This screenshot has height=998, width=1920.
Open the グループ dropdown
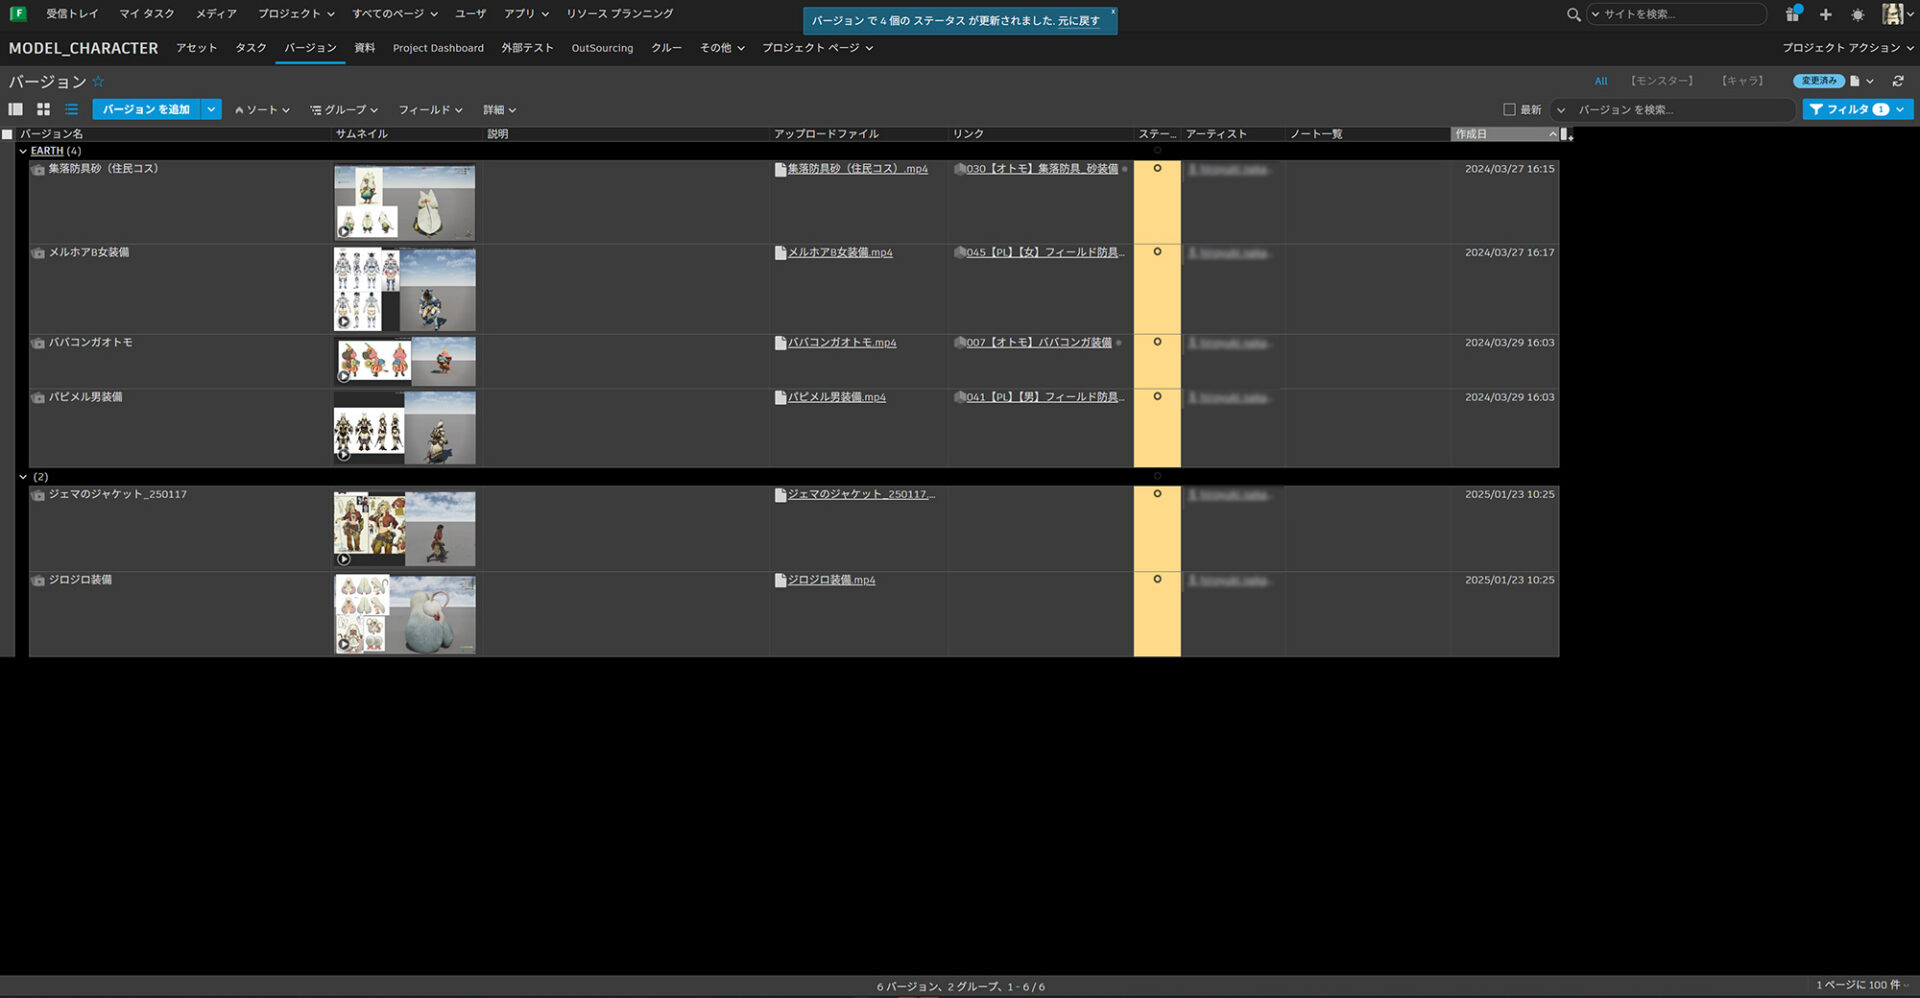pos(344,110)
